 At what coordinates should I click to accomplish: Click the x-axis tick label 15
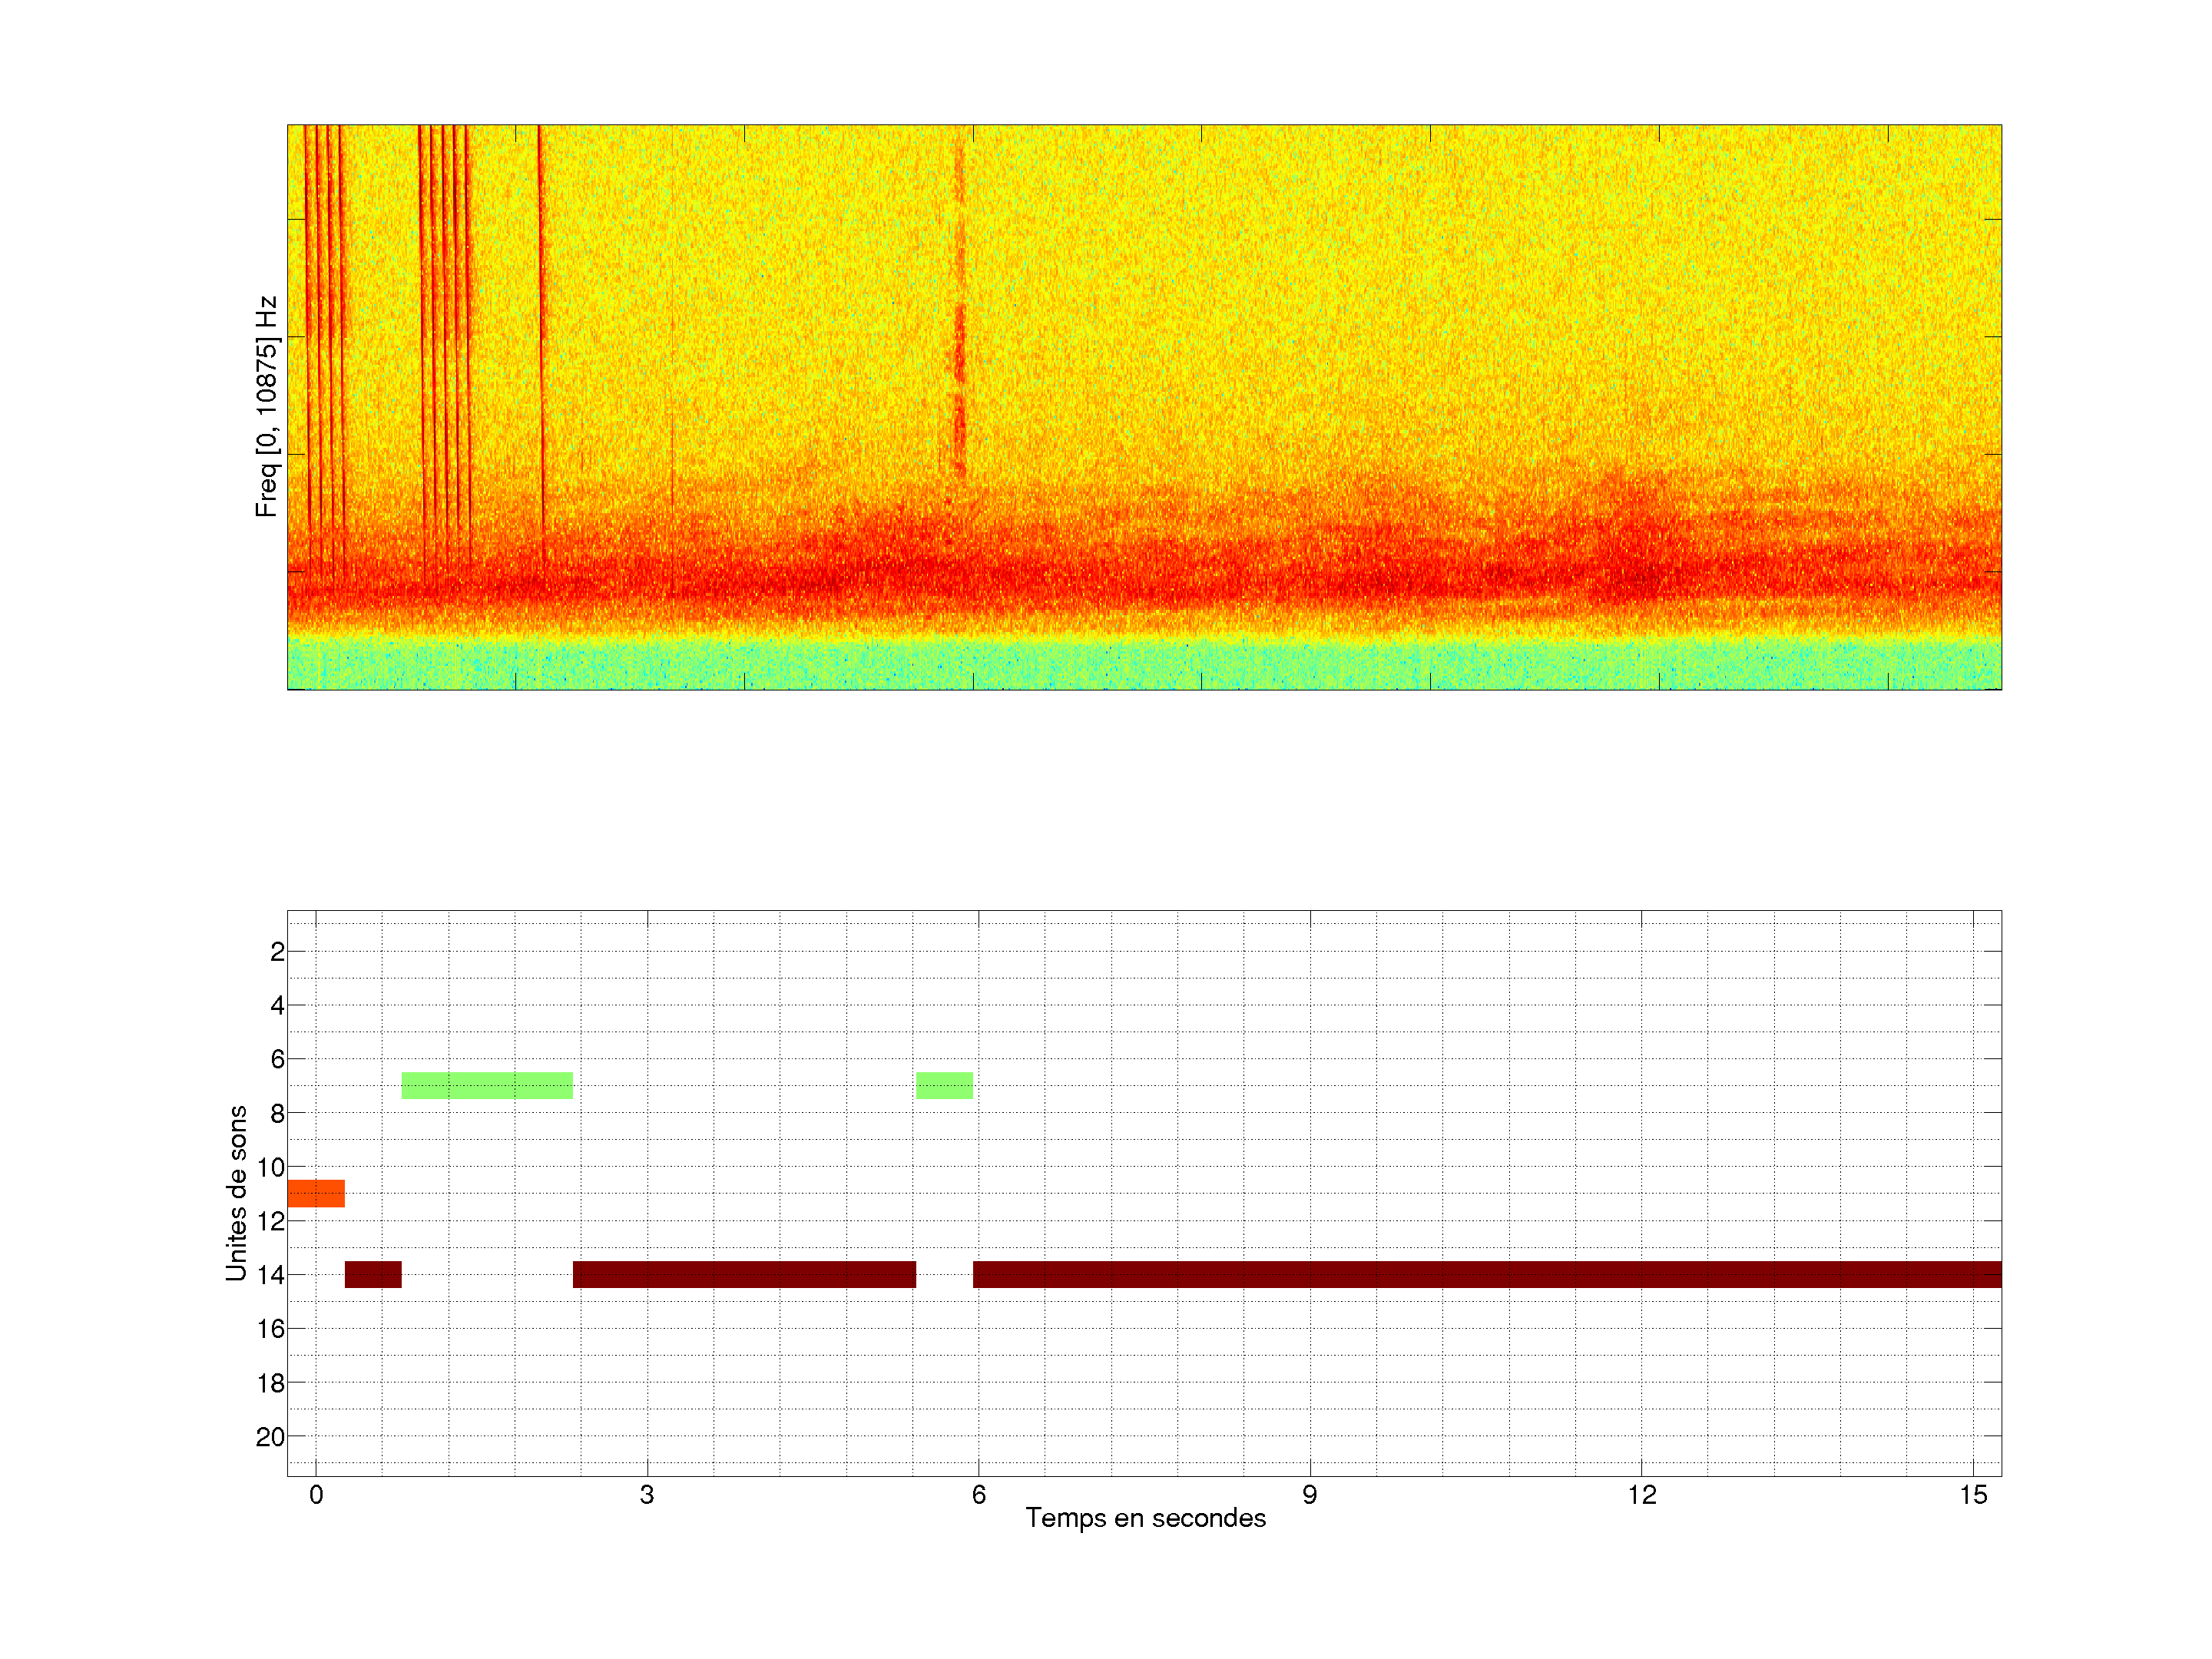(x=1972, y=1495)
